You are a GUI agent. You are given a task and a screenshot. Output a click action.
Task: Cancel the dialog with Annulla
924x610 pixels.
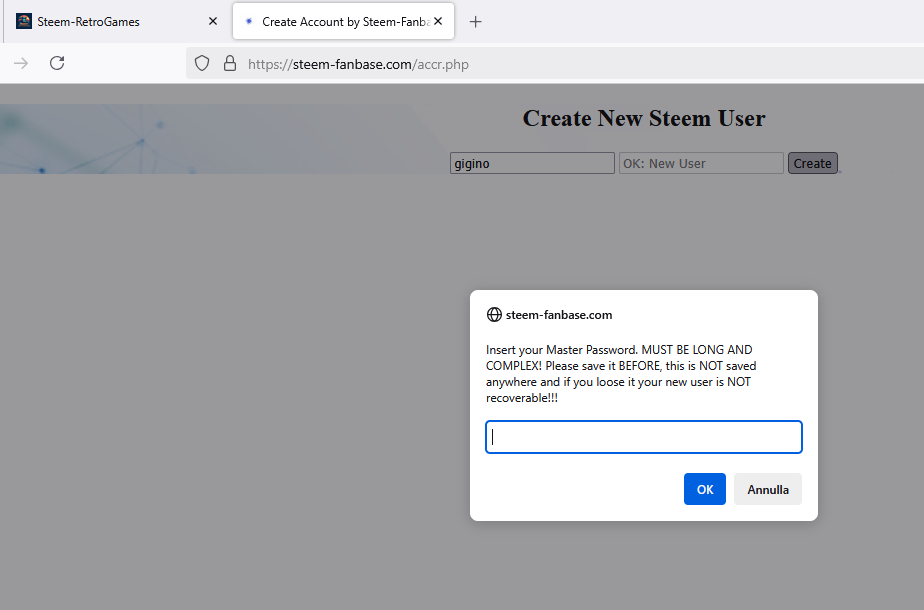point(768,489)
